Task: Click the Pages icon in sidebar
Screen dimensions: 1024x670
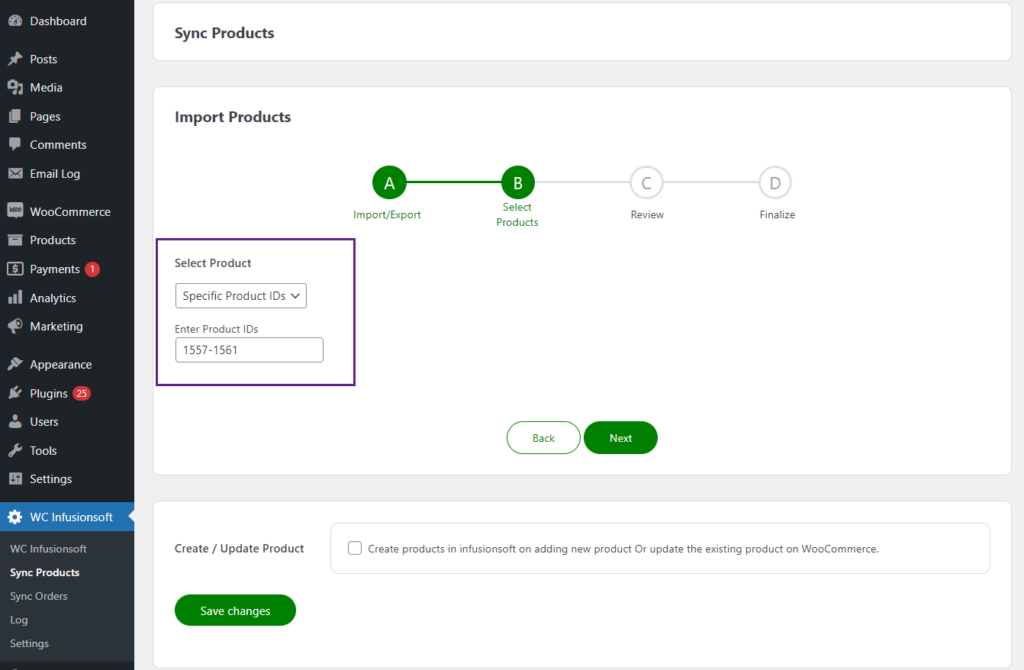Action: (x=15, y=116)
